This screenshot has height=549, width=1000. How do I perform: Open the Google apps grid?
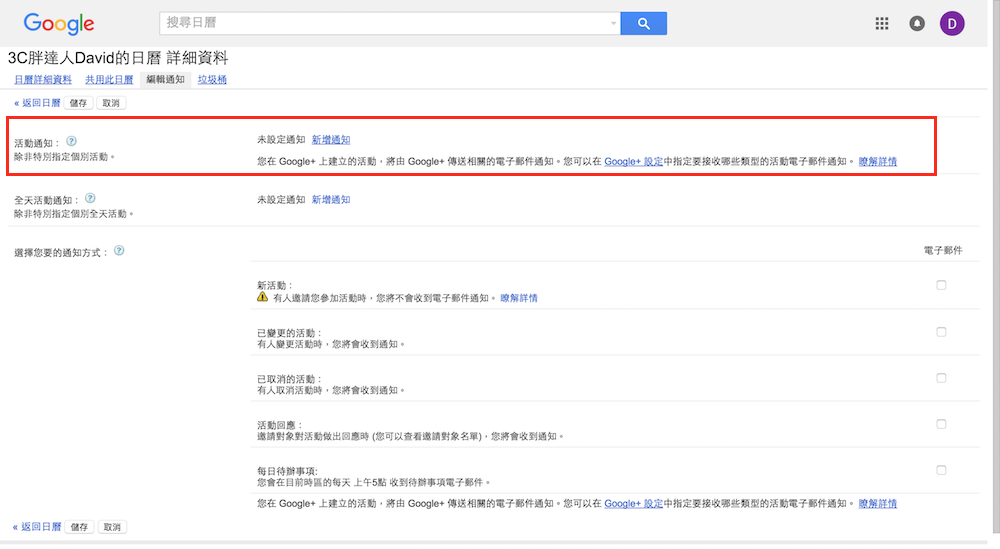coord(882,24)
